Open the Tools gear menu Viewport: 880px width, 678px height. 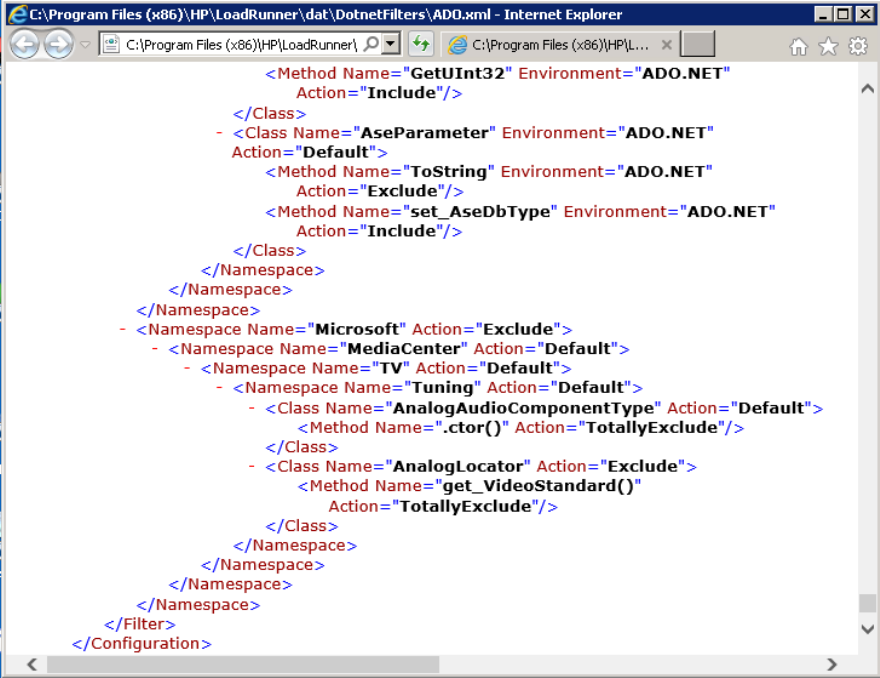858,46
